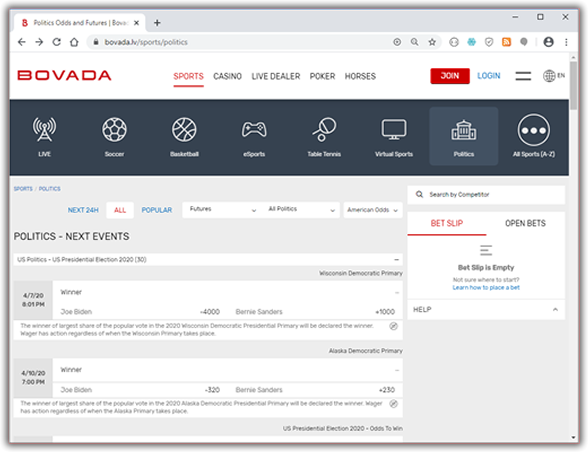Collapse the Wisconsin Winner market

pos(397,292)
